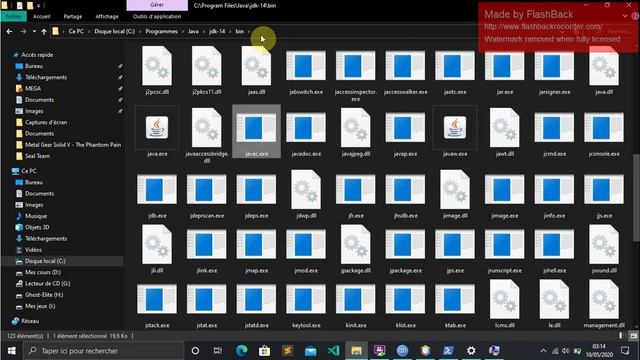Select the jimage.dll file
The height and width of the screenshot is (360, 640).
(455, 194)
